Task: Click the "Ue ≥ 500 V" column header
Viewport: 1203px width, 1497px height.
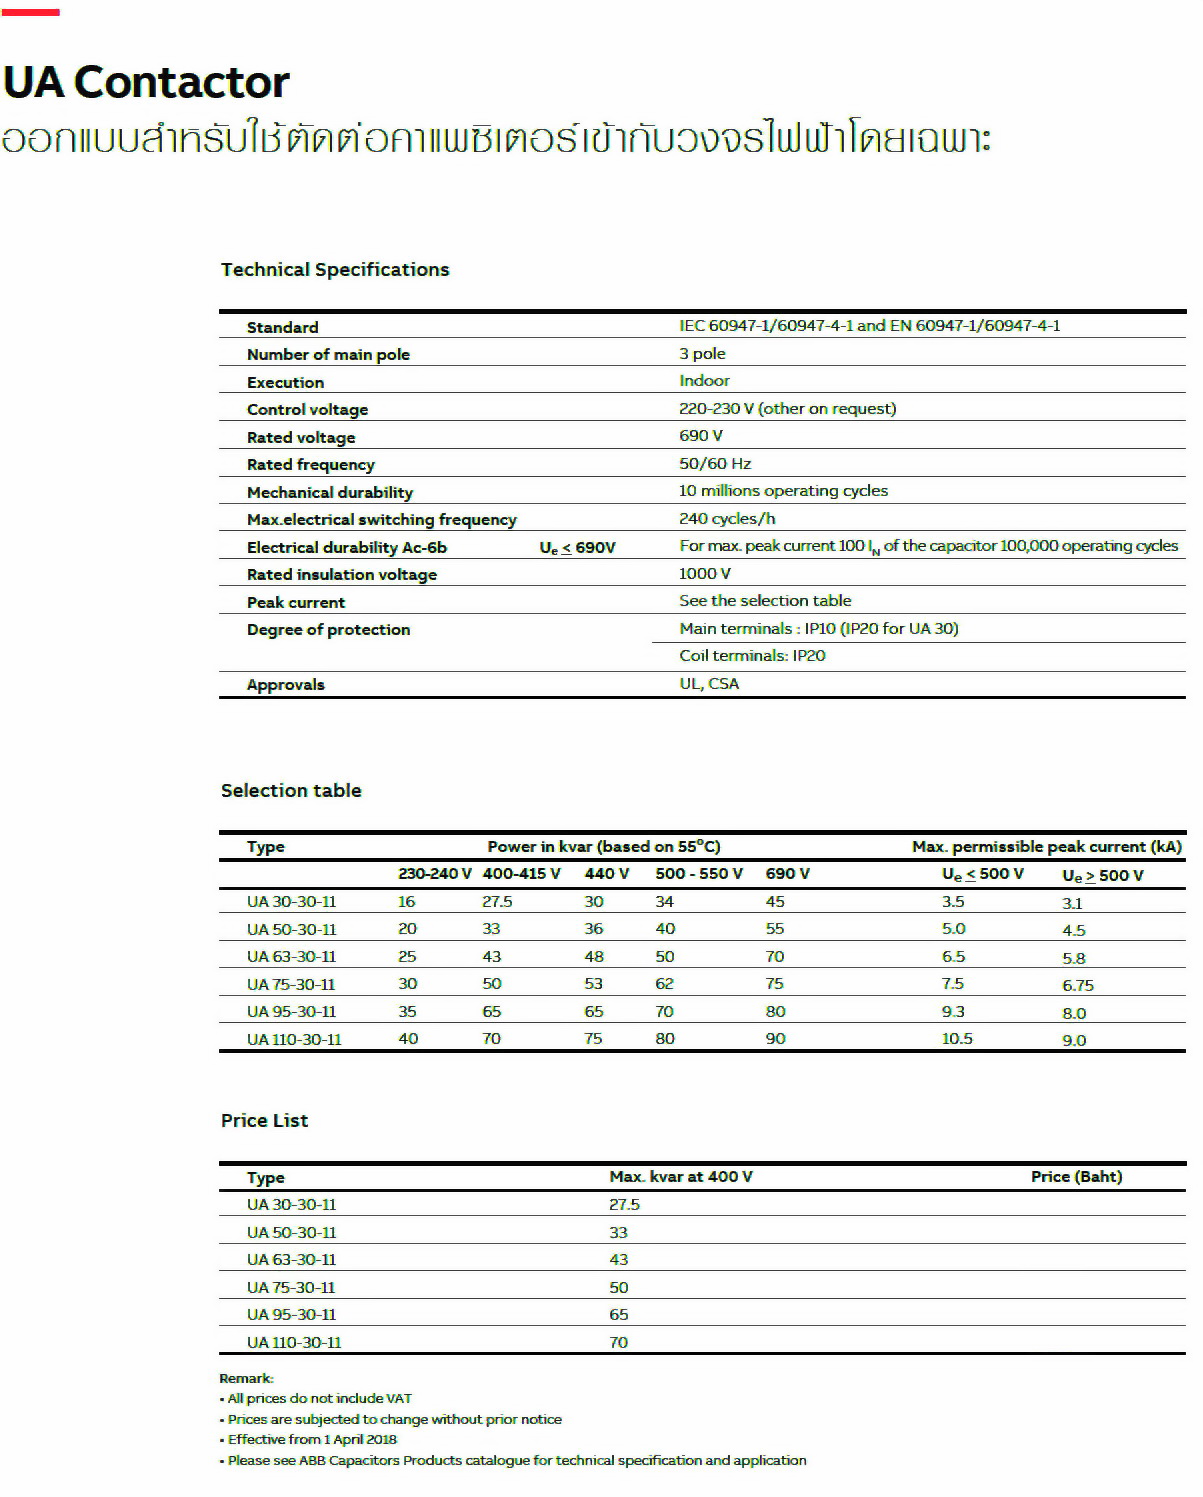Action: coord(1103,875)
